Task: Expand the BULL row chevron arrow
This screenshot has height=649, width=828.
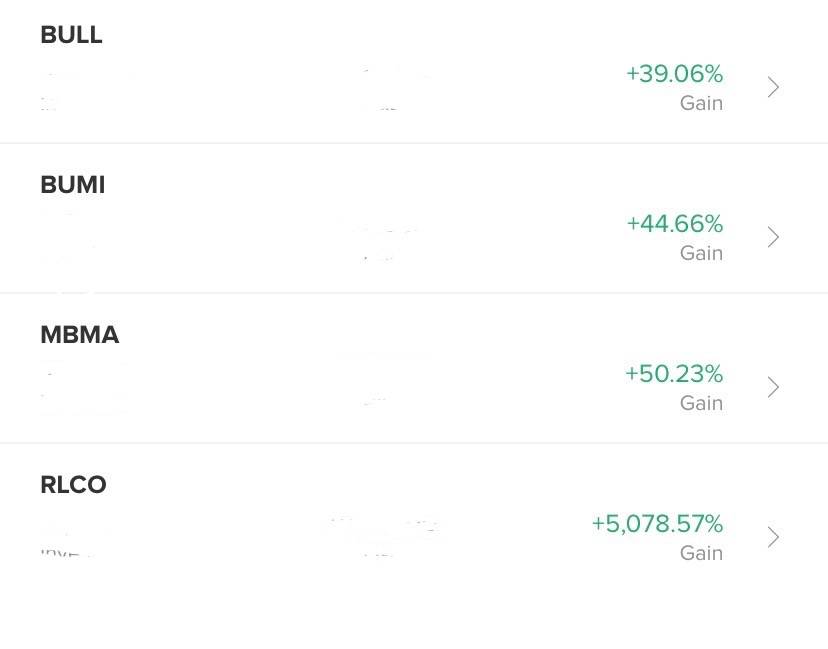Action: (x=773, y=87)
